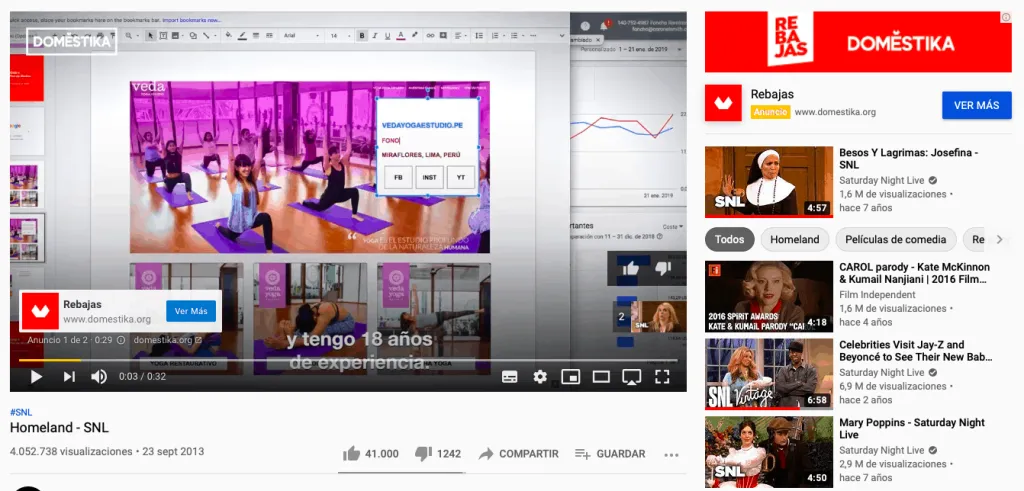Like the video with thumbs up 41.000

tap(371, 454)
